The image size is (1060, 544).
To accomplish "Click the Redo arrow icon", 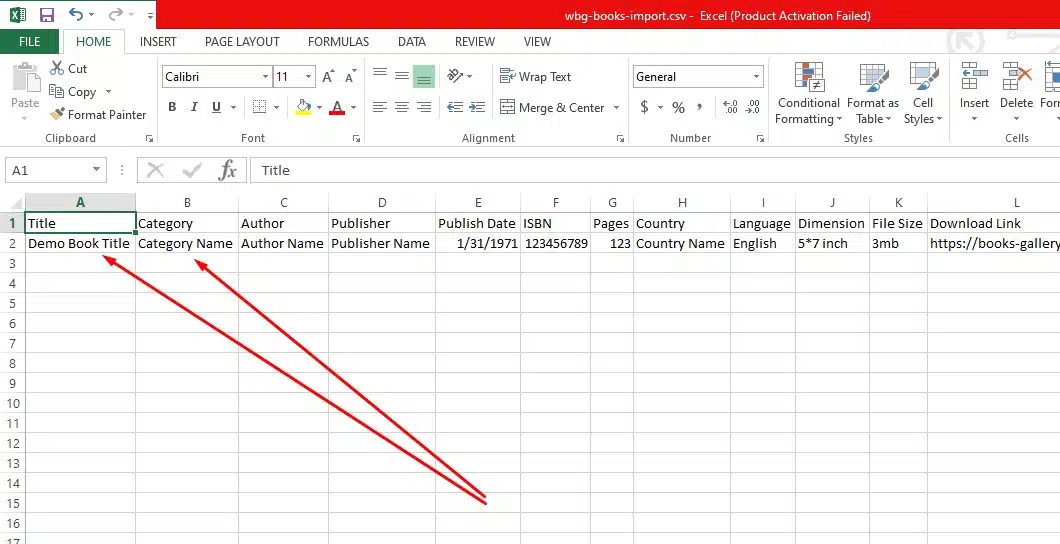I will (116, 15).
